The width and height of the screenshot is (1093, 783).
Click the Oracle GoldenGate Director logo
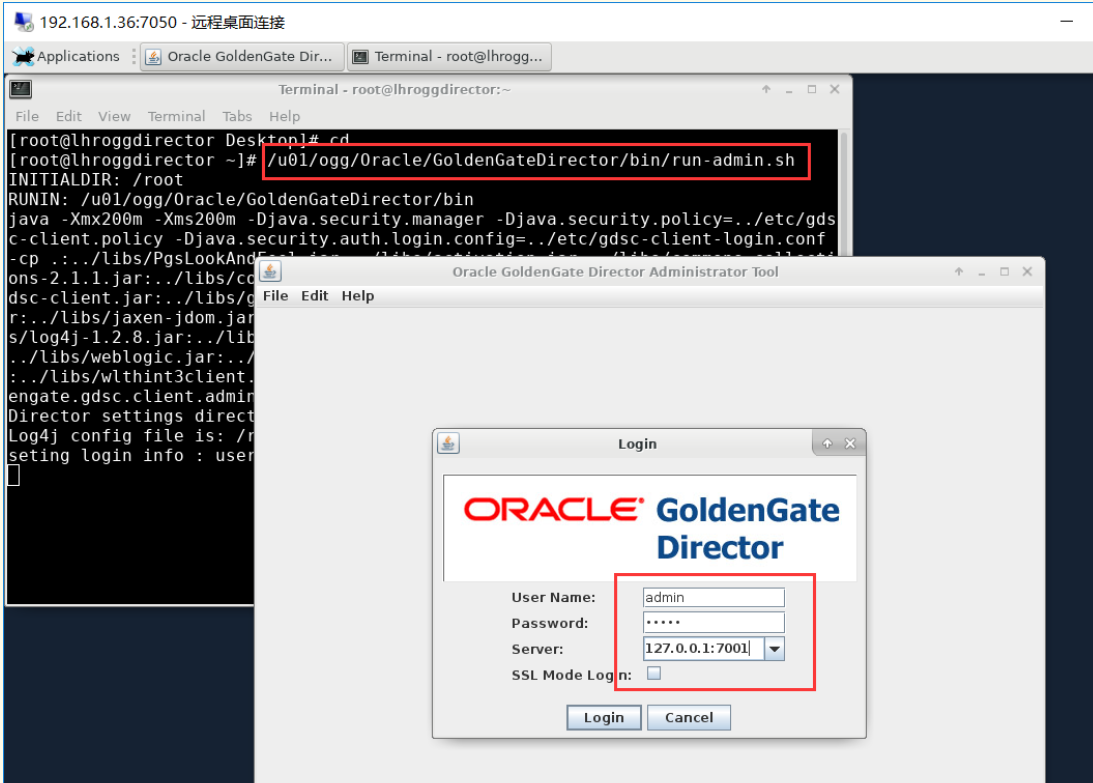pyautogui.click(x=650, y=528)
